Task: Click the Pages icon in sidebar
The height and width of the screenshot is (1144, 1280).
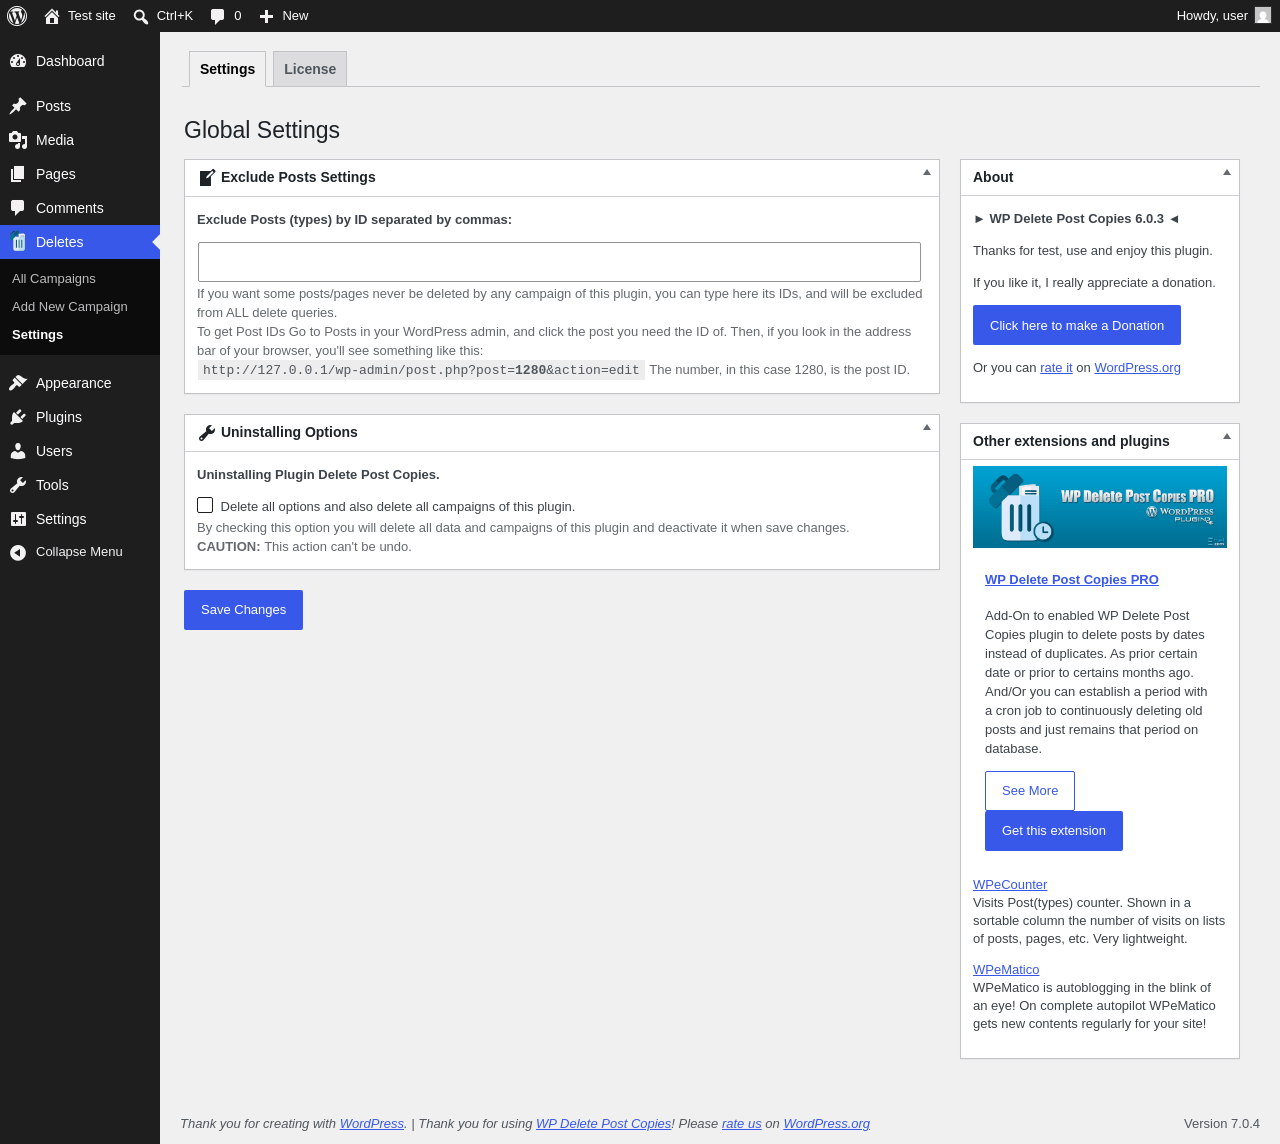Action: coord(18,174)
